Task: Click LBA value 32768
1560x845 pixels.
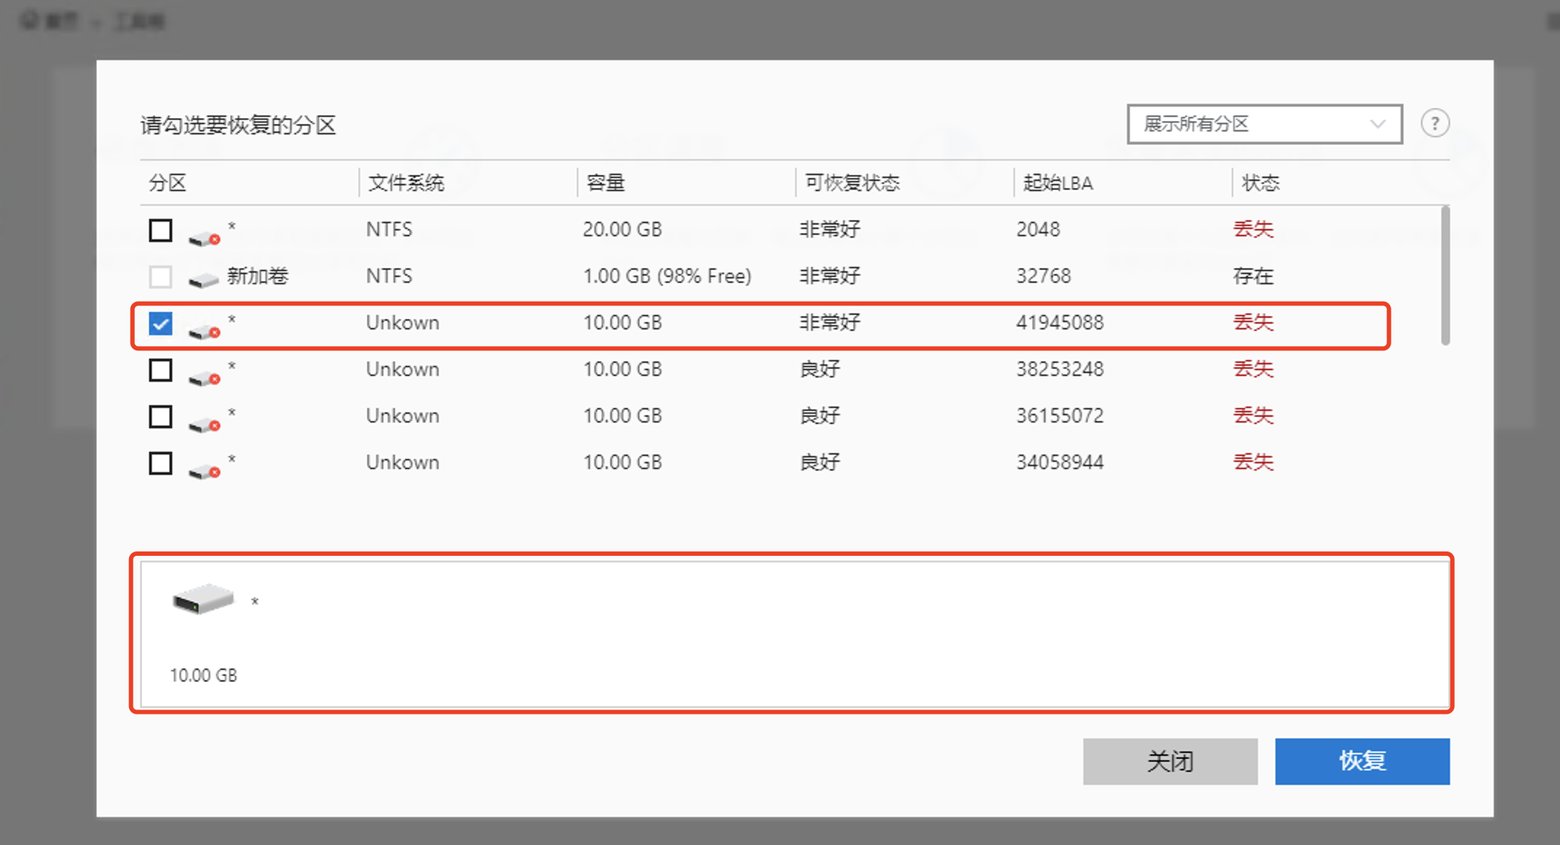Action: pyautogui.click(x=1043, y=276)
